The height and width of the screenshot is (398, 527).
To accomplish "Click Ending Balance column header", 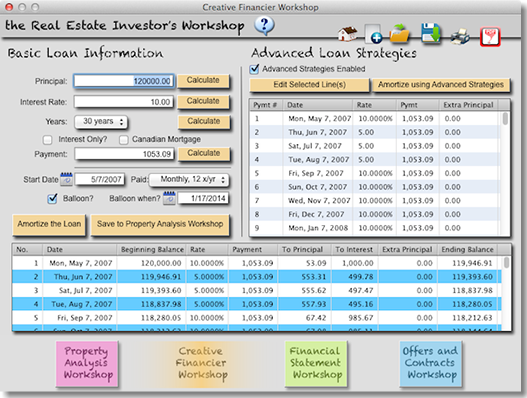I will coord(467,250).
